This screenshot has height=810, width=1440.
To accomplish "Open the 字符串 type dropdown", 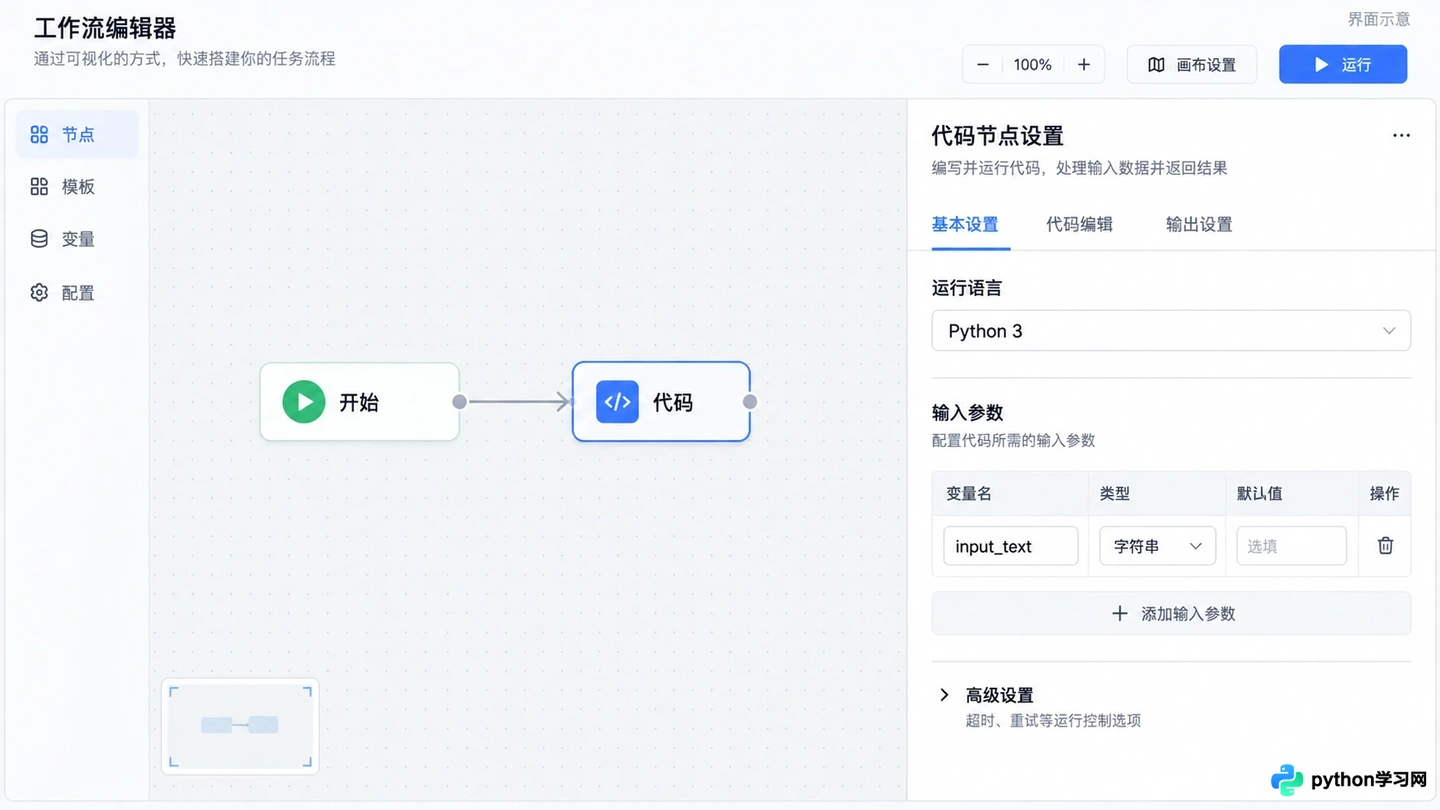I will tap(1158, 546).
